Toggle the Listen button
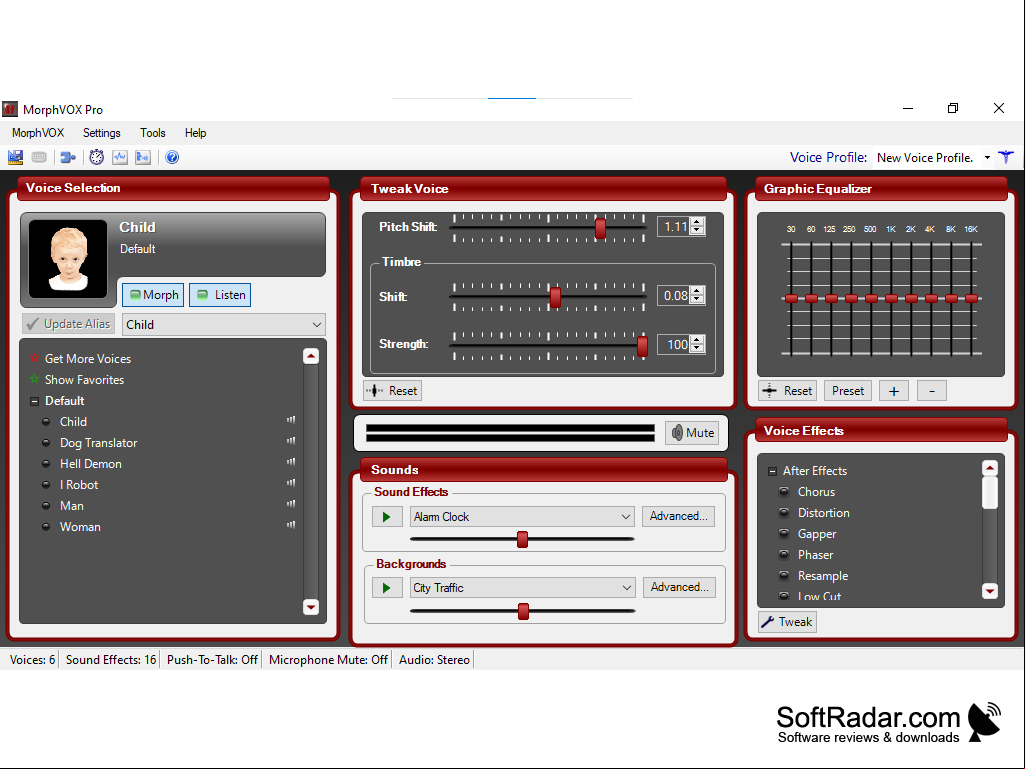 [220, 295]
